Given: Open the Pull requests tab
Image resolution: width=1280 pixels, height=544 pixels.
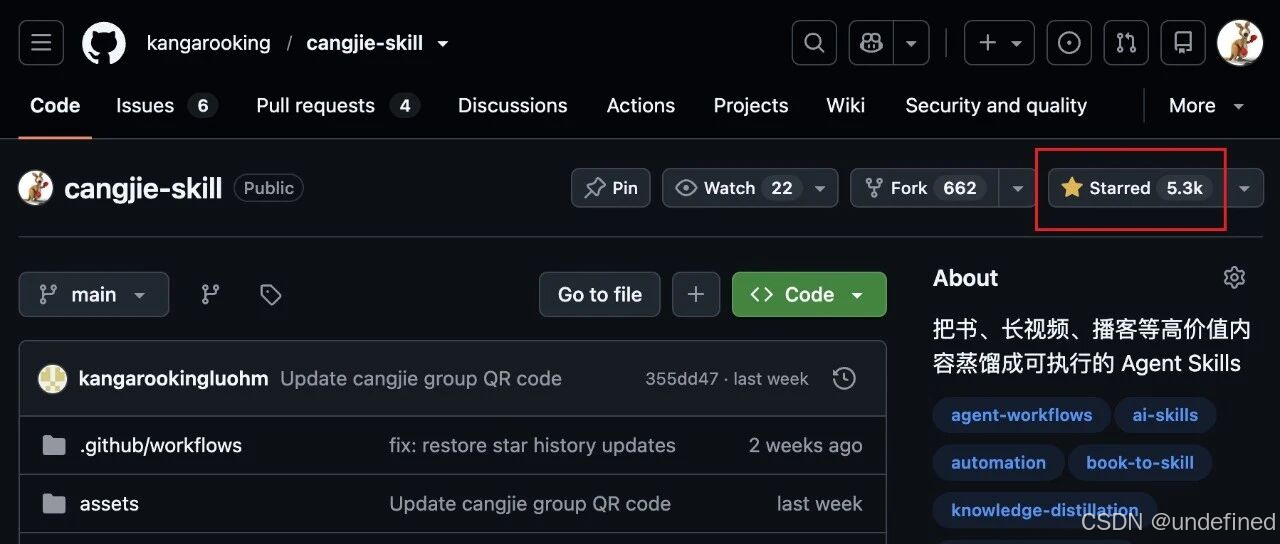Looking at the screenshot, I should (x=338, y=105).
